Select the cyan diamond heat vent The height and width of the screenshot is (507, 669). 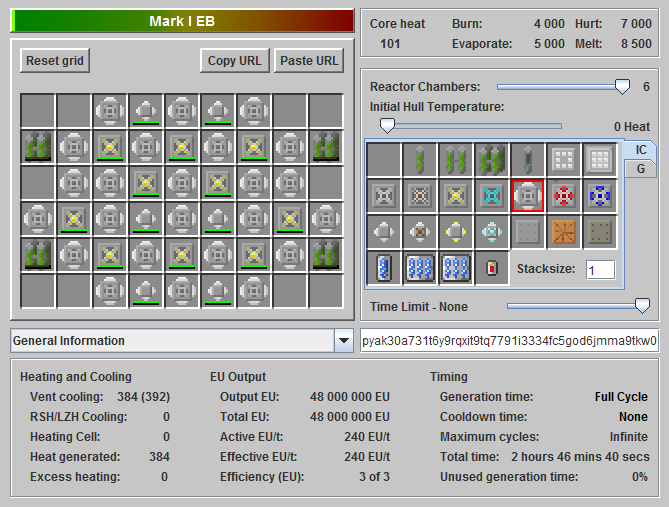(x=492, y=196)
